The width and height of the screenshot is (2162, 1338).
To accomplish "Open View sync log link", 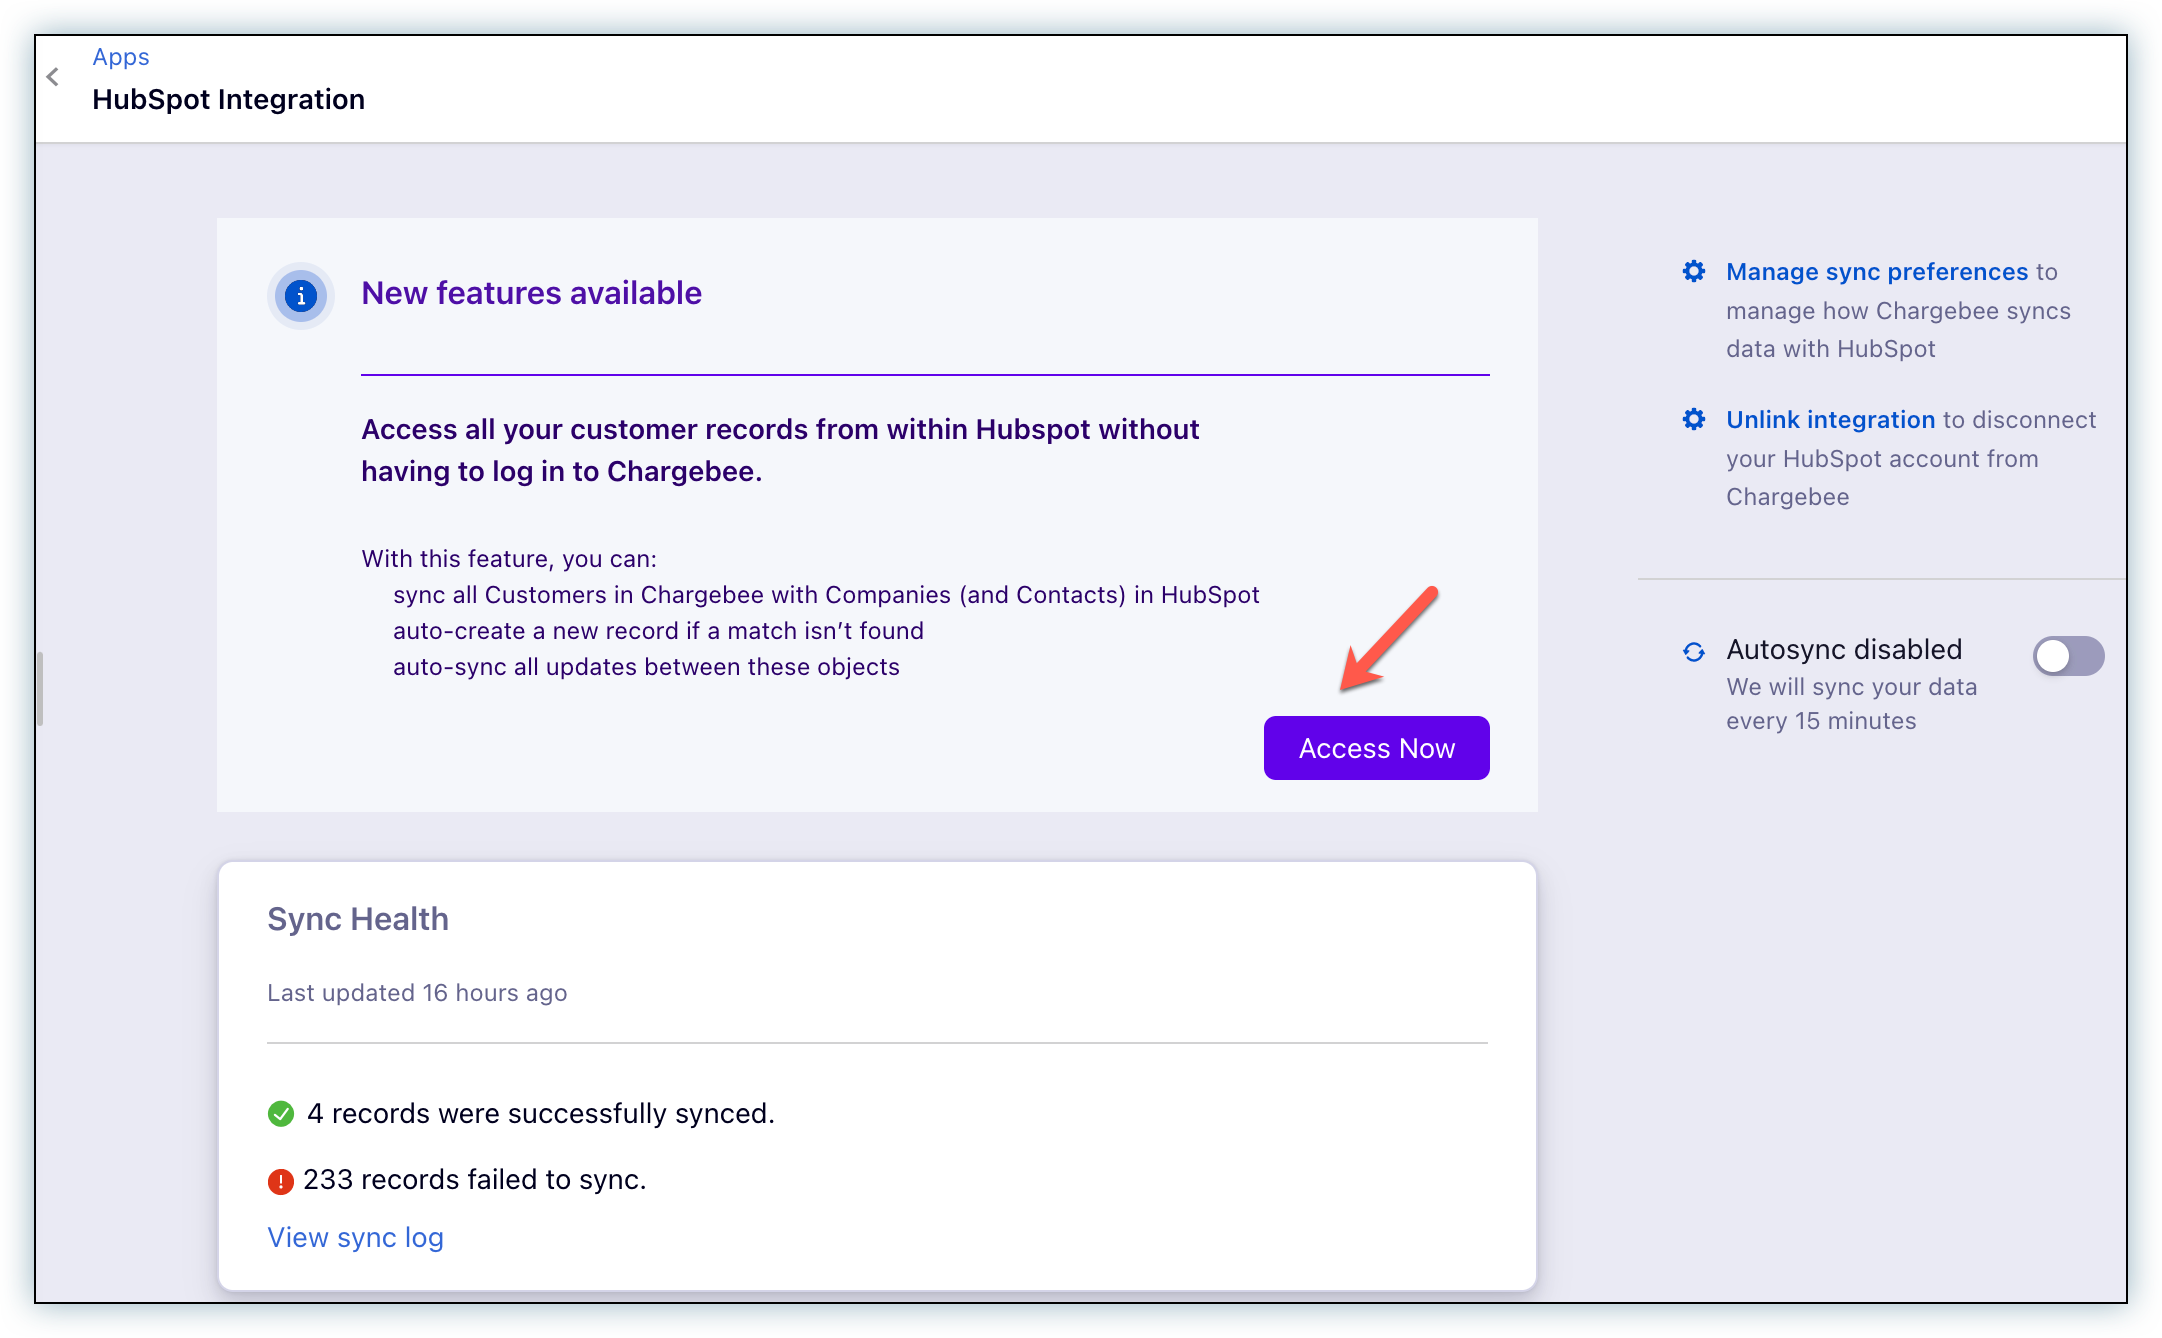I will point(355,1237).
